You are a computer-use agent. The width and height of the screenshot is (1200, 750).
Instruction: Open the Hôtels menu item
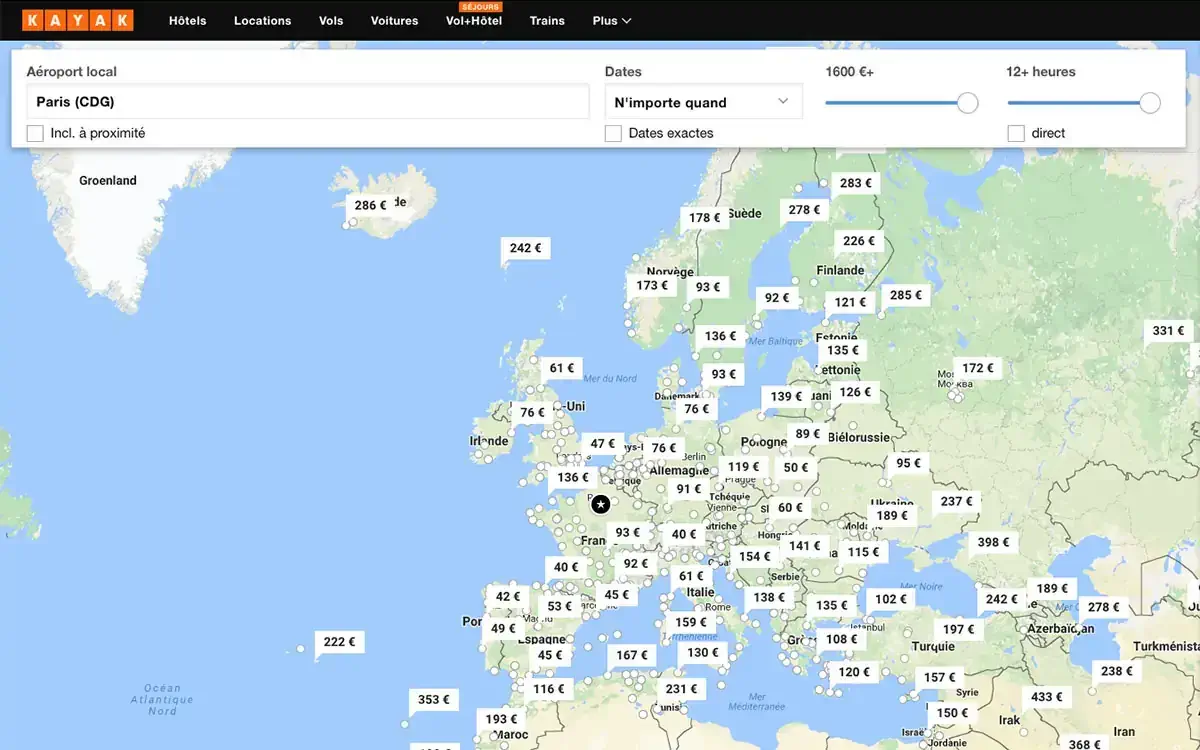[188, 21]
